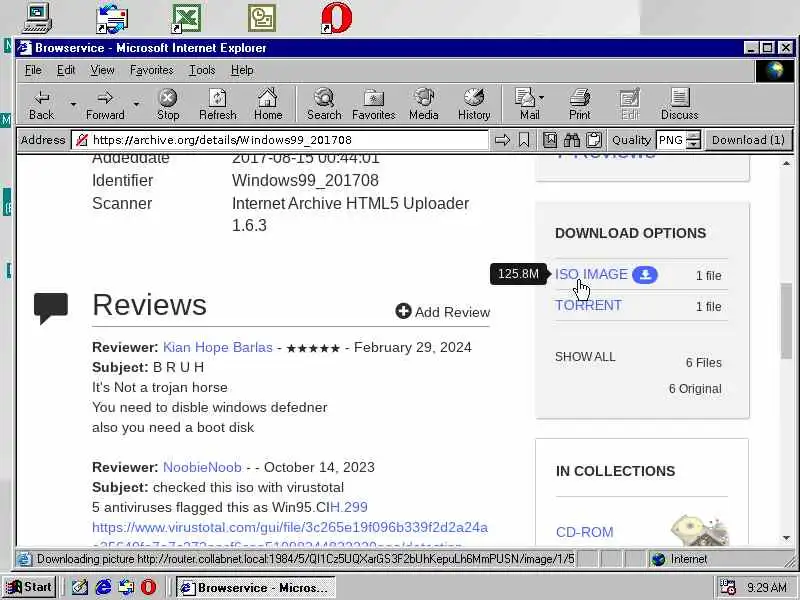Screen dimensions: 800x600
Task: Click the Download (1) button
Action: click(748, 140)
